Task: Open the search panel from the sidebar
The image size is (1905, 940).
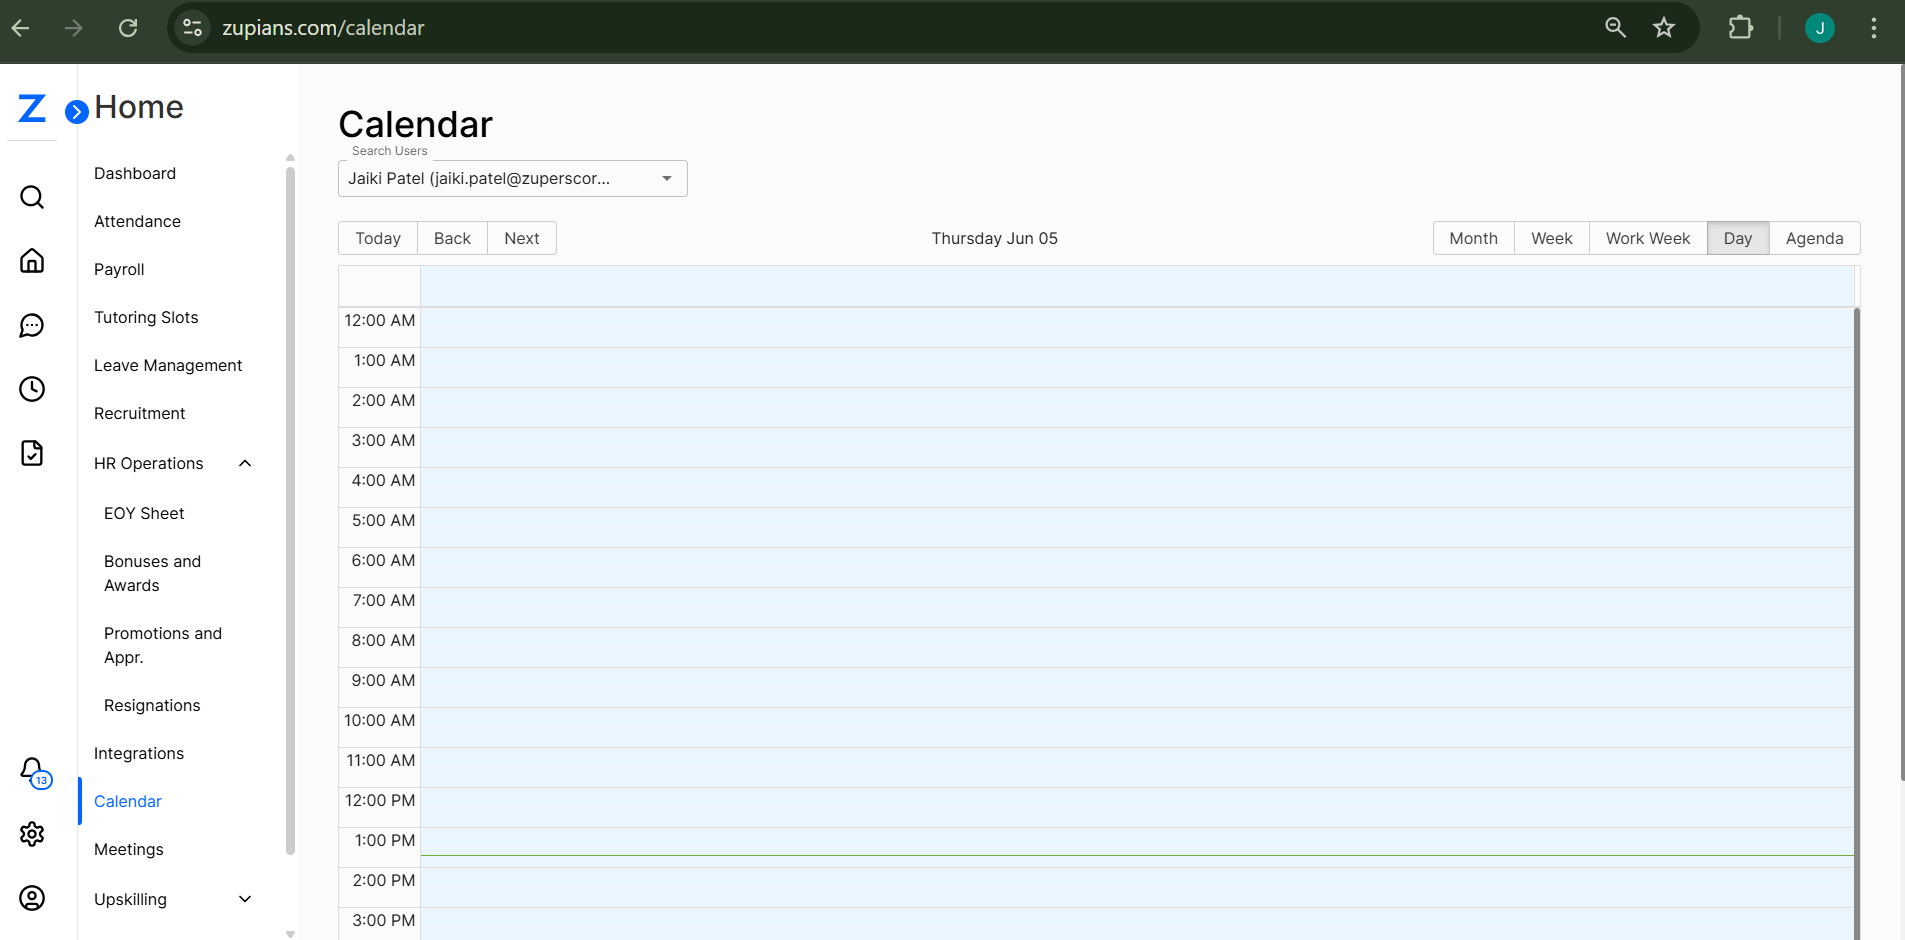Action: click(x=31, y=197)
